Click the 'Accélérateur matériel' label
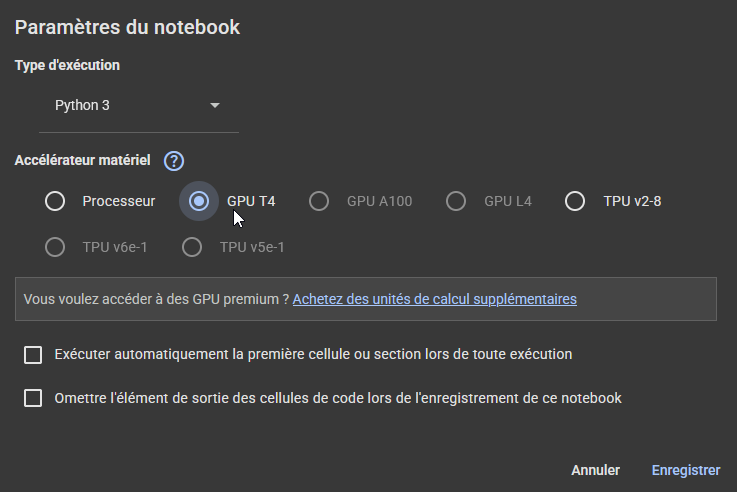This screenshot has width=737, height=492. (x=83, y=161)
